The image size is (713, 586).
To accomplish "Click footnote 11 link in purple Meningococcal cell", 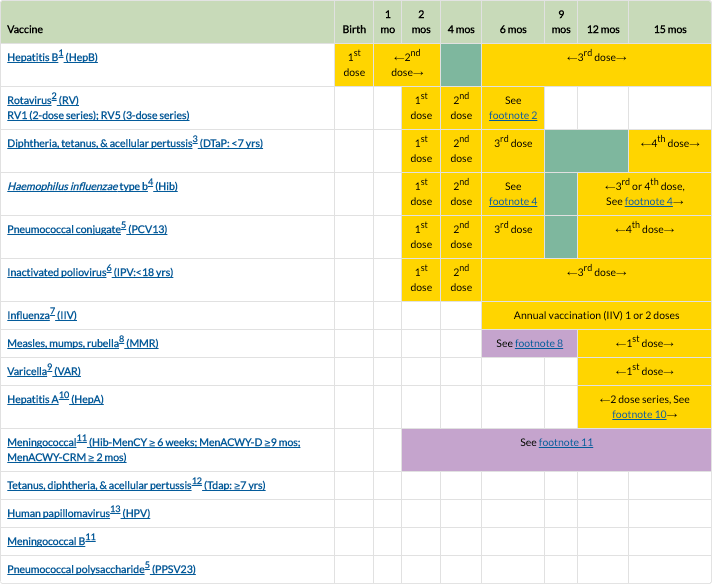I will tap(566, 442).
